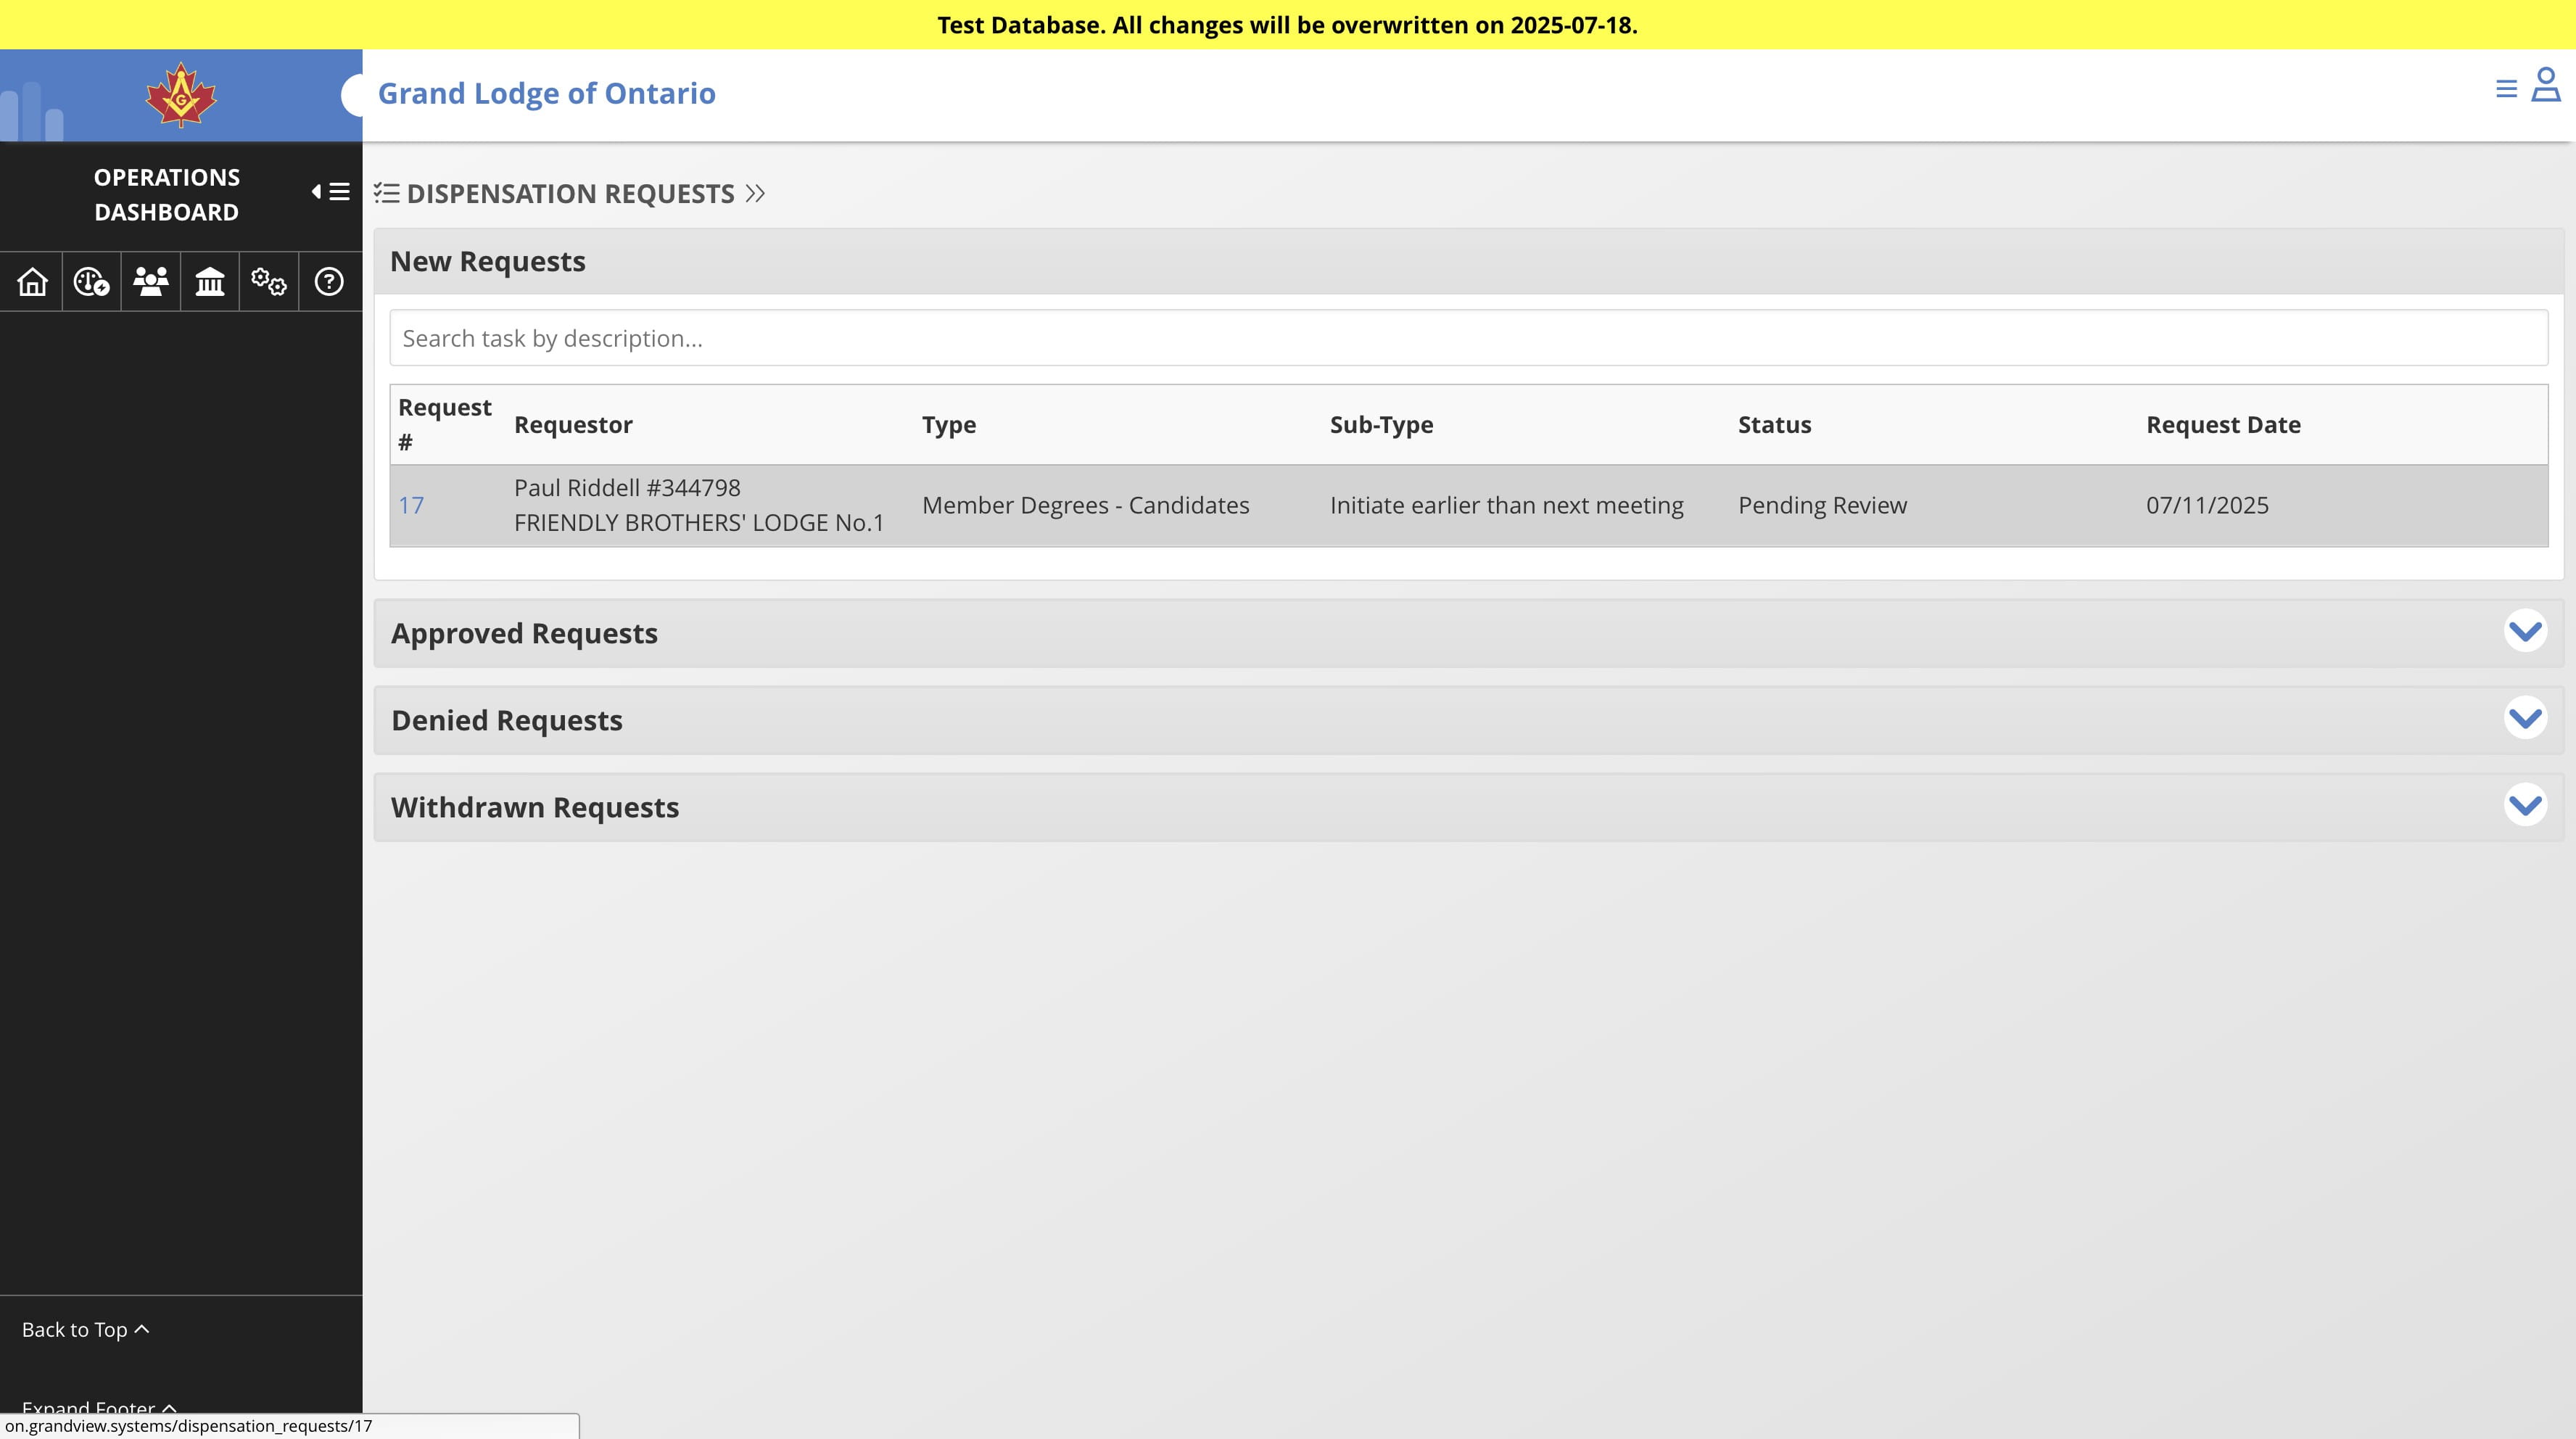Click the 07/11/2025 request date
Screen dimensions: 2576x1439
click(x=2207, y=506)
